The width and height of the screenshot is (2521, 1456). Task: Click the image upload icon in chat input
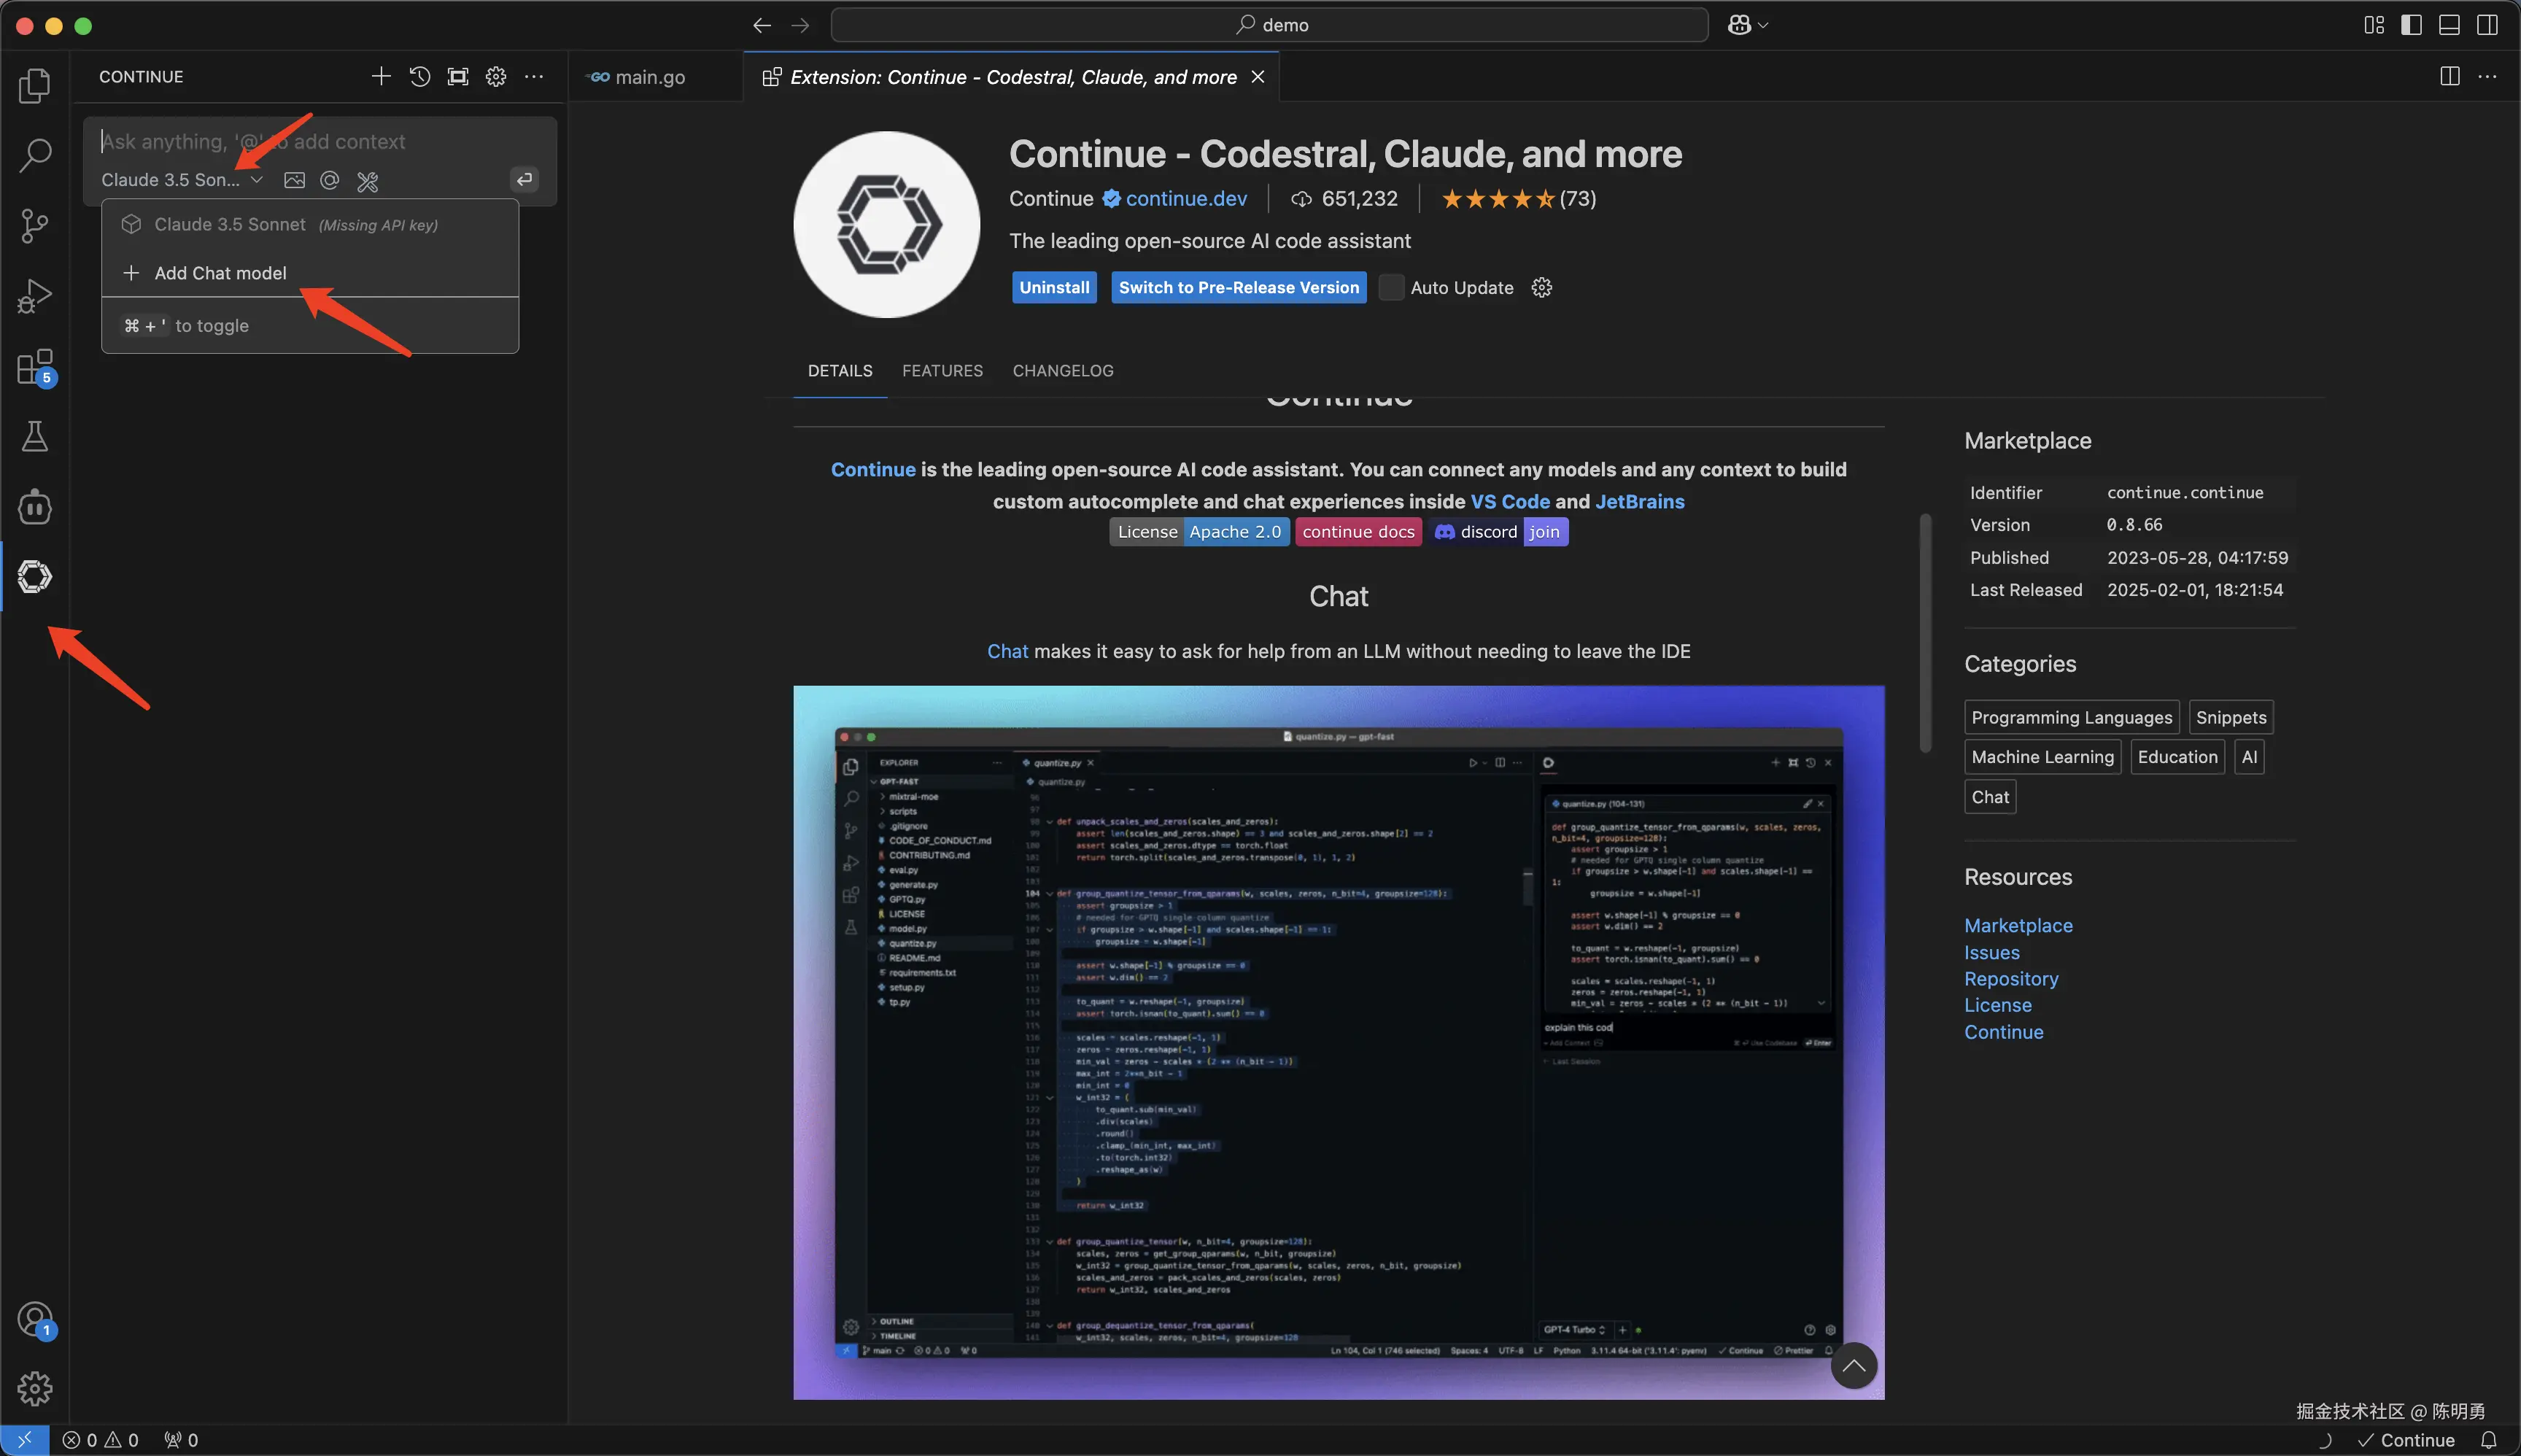click(x=294, y=180)
